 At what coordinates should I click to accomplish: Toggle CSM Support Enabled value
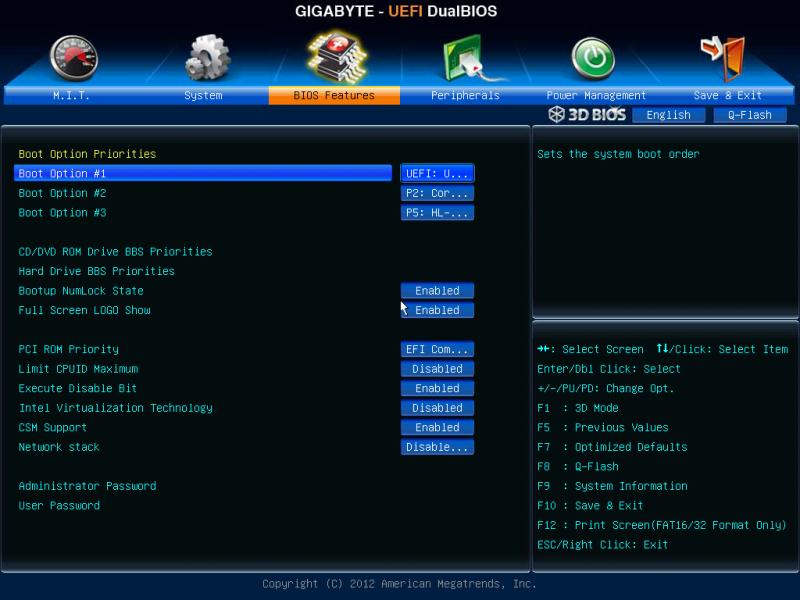tap(437, 428)
